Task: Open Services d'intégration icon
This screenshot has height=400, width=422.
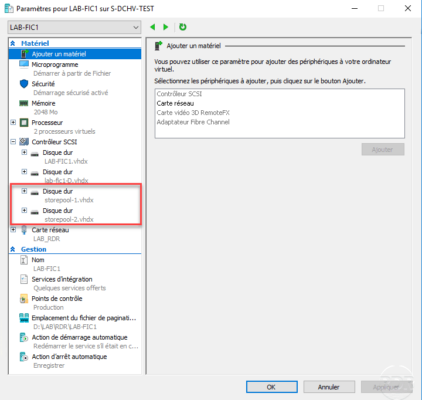Action: (24, 279)
